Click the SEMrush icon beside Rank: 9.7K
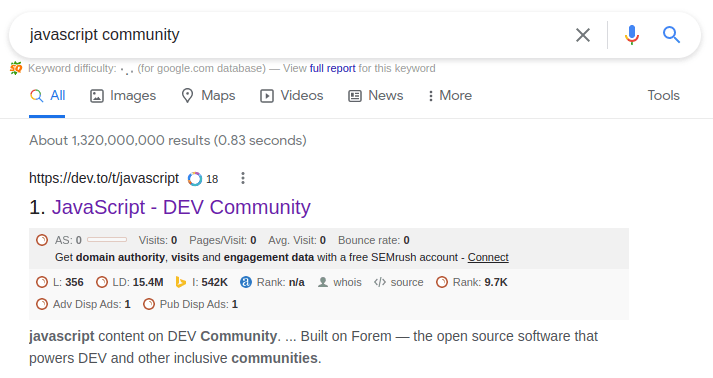The image size is (713, 378). [442, 282]
